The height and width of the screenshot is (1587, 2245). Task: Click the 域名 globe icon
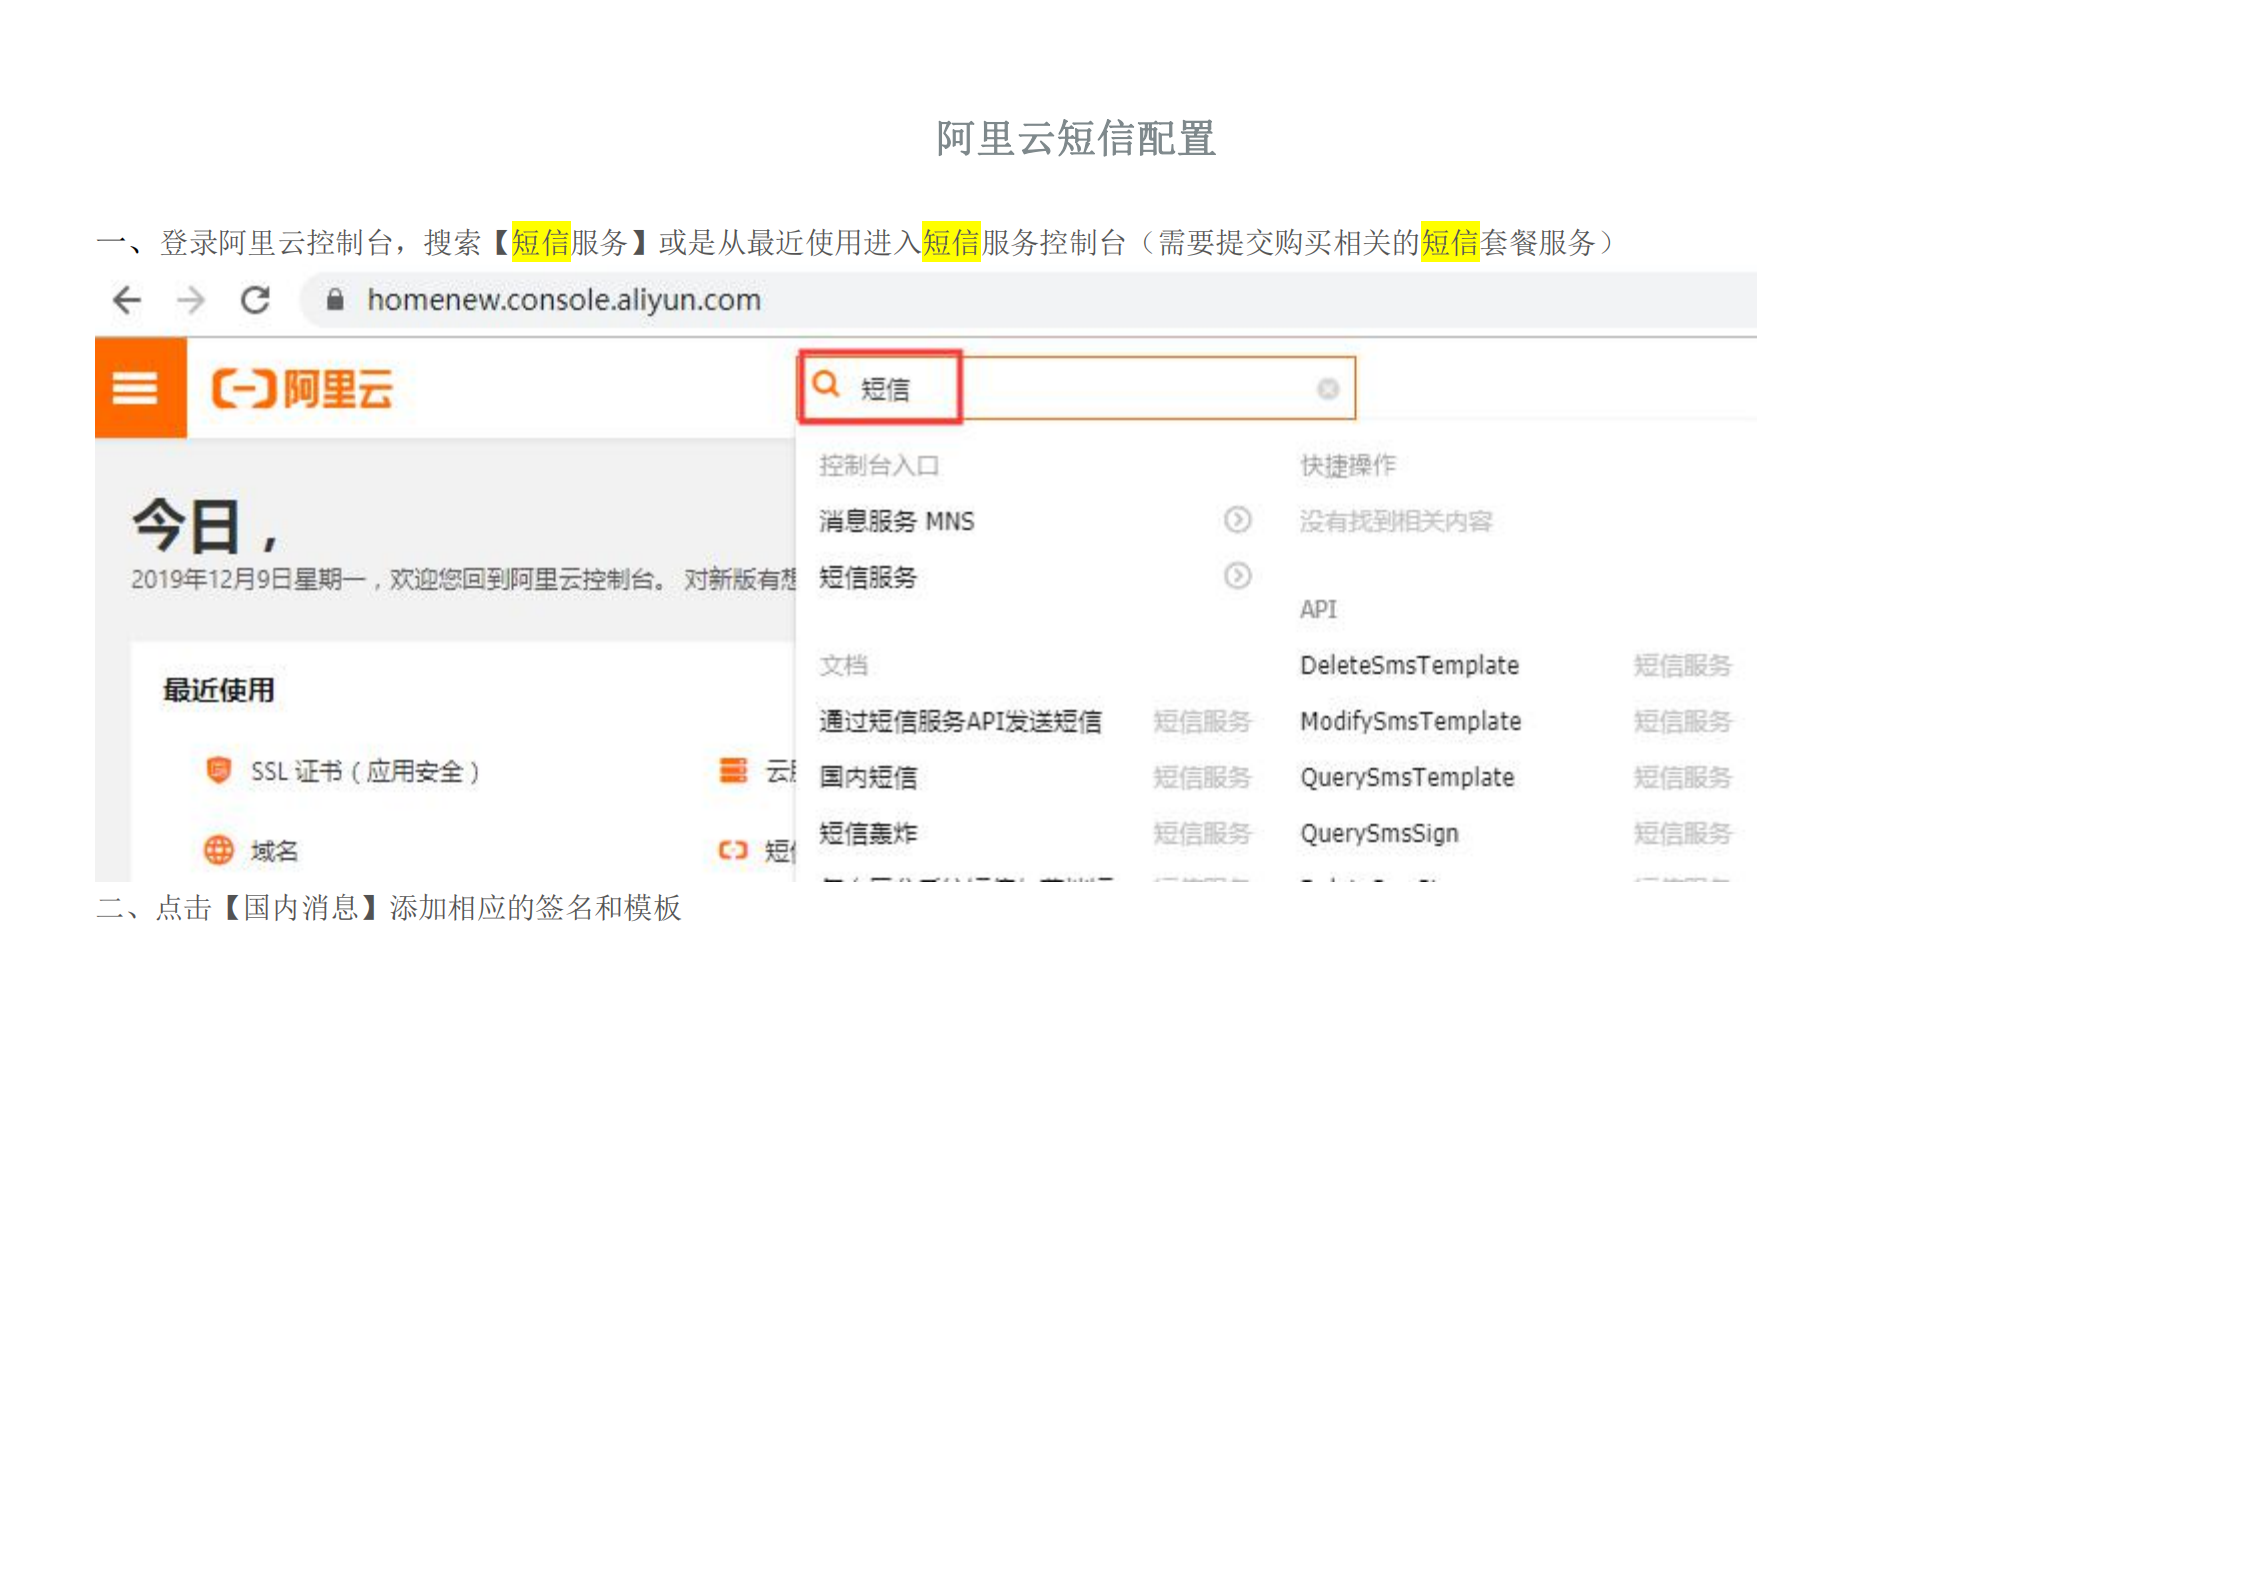click(x=218, y=850)
